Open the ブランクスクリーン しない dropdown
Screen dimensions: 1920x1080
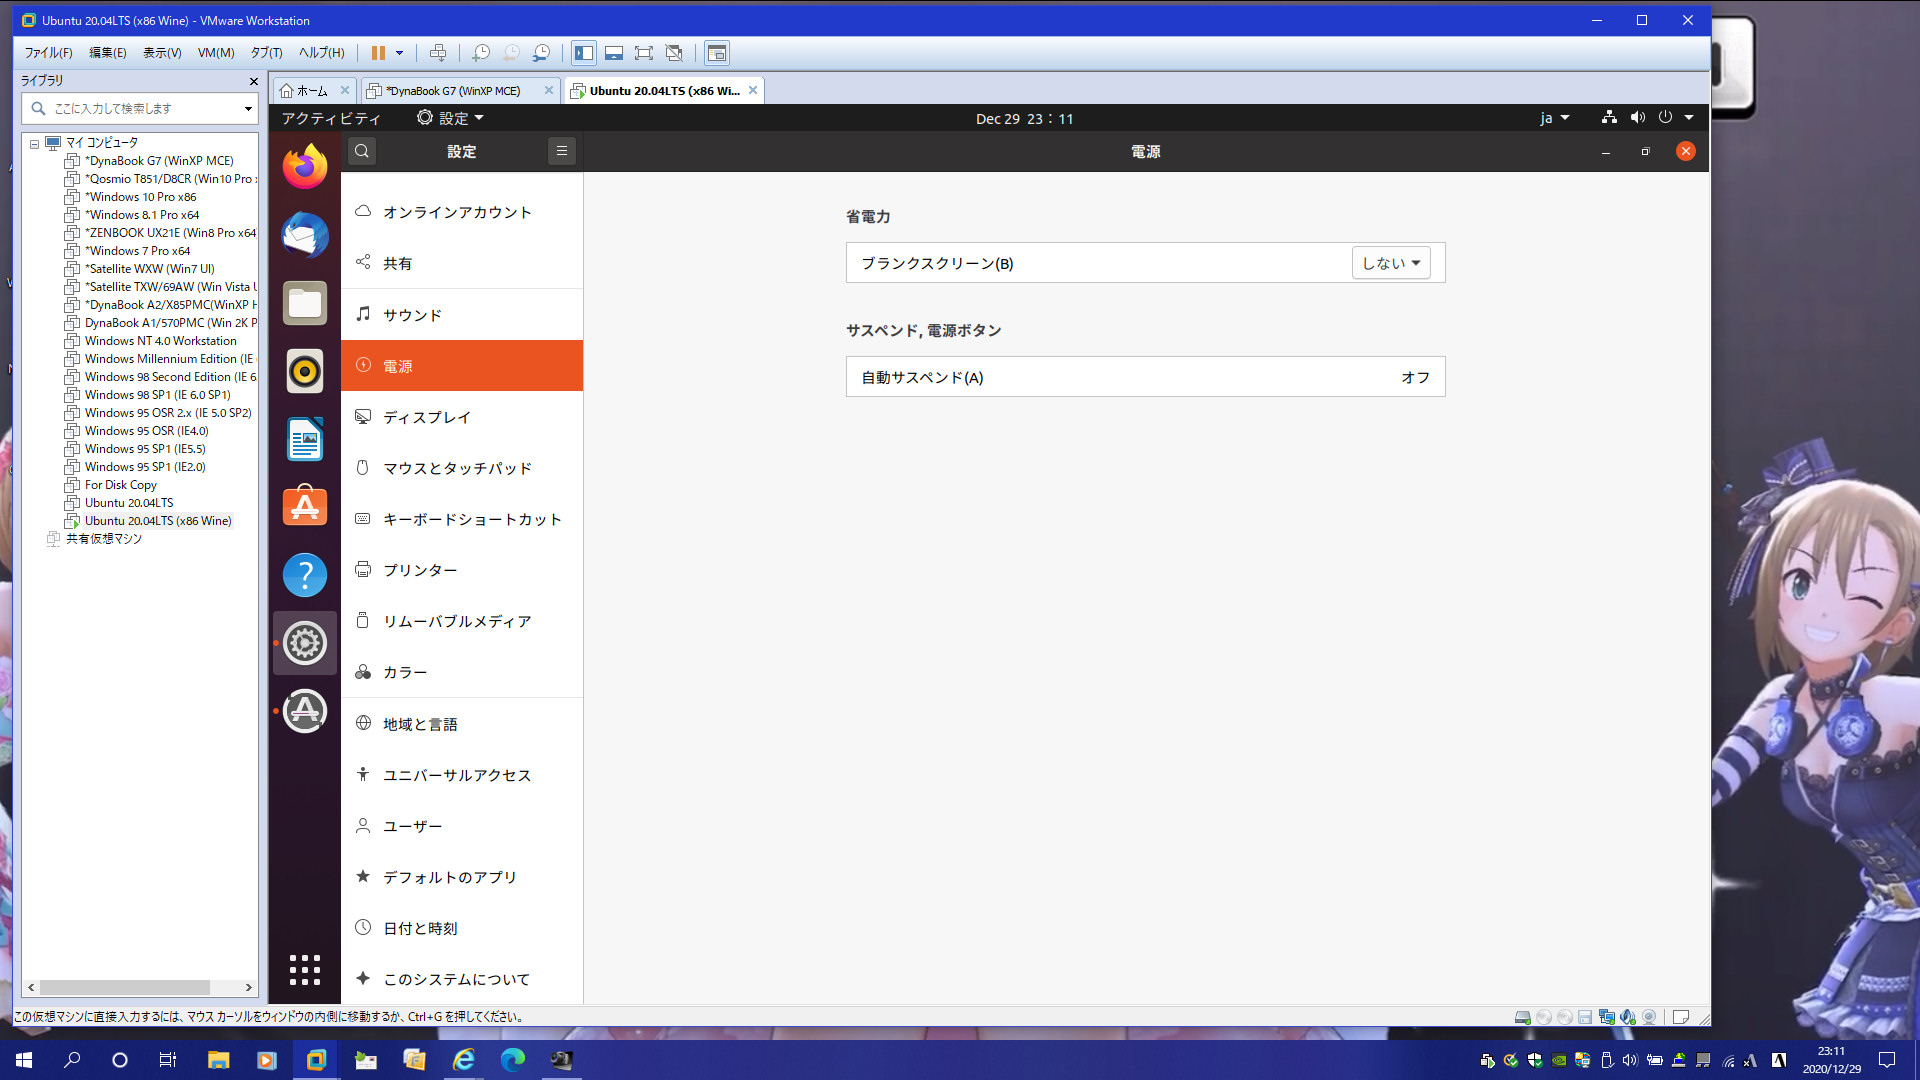(x=1391, y=263)
